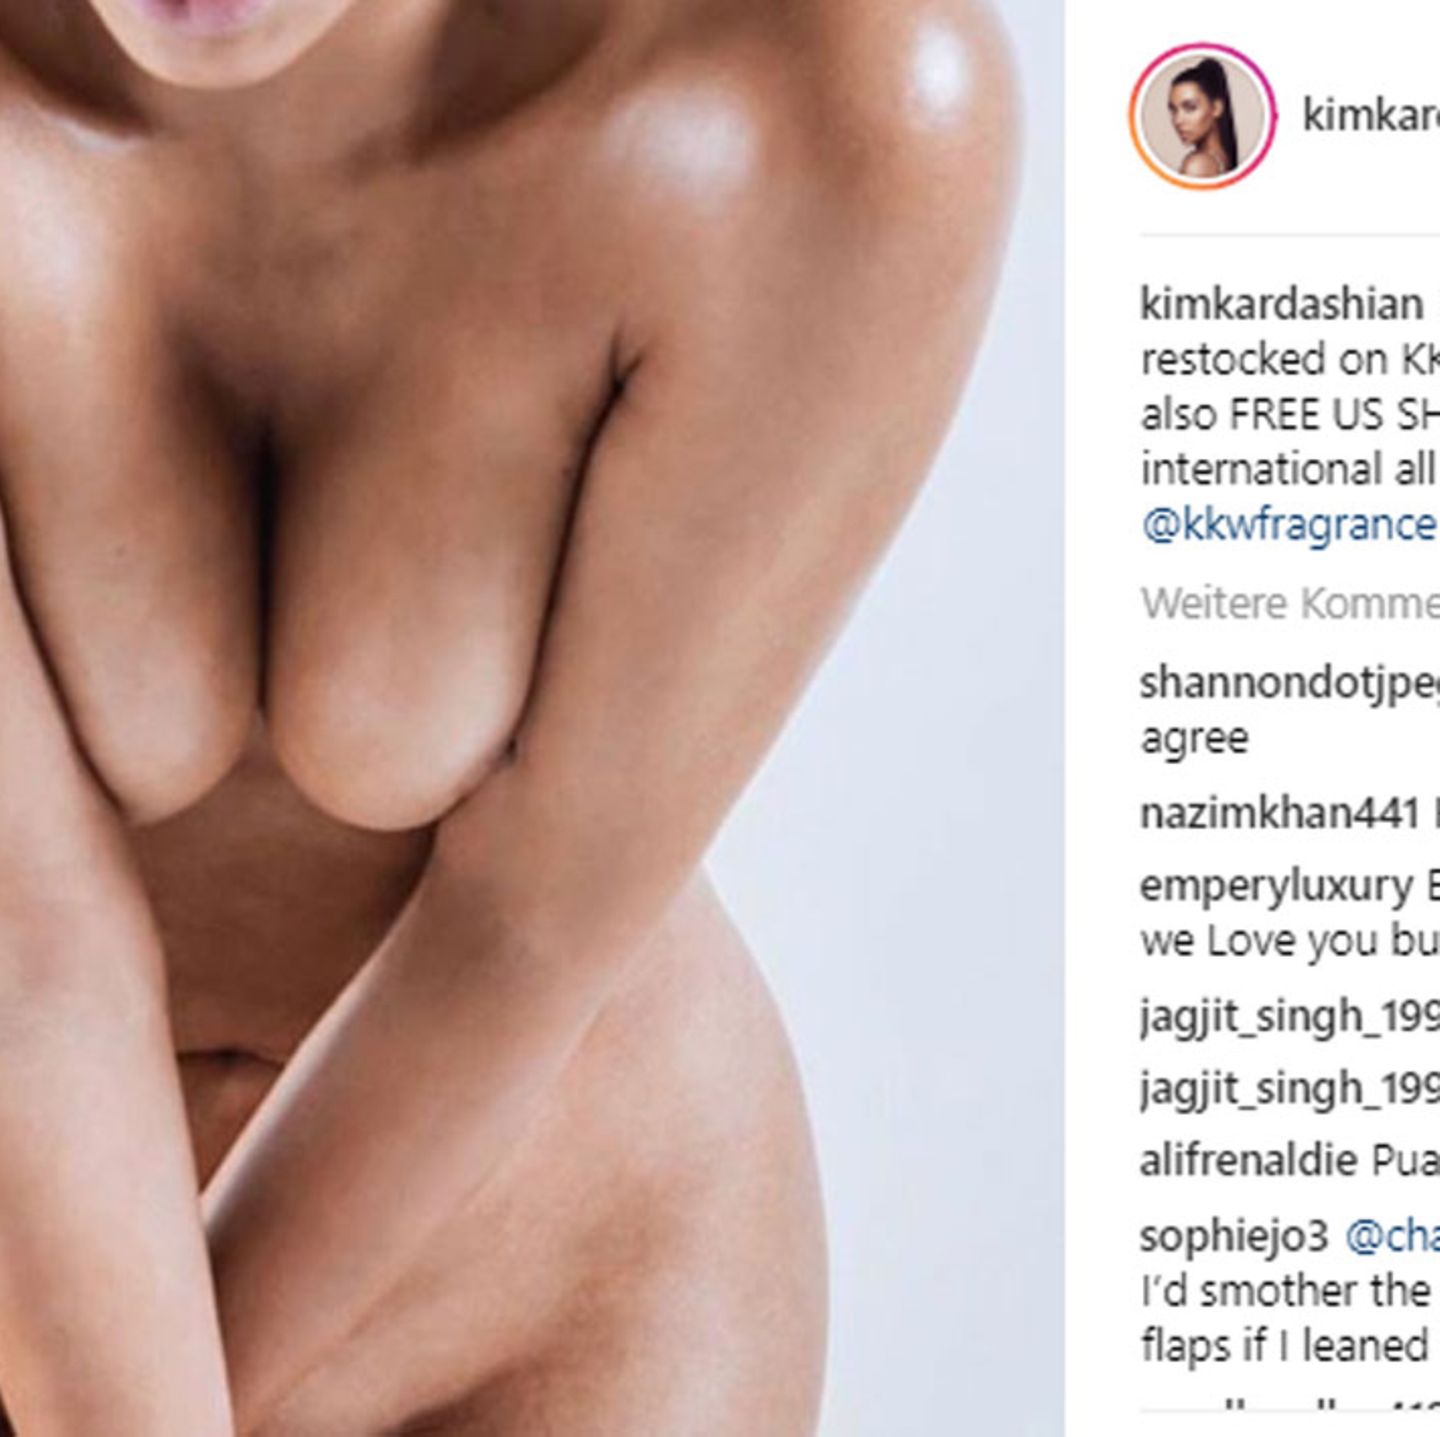Click the 'also FREE US' caption line
Screen dimensions: 1440x1437
click(x=1290, y=414)
